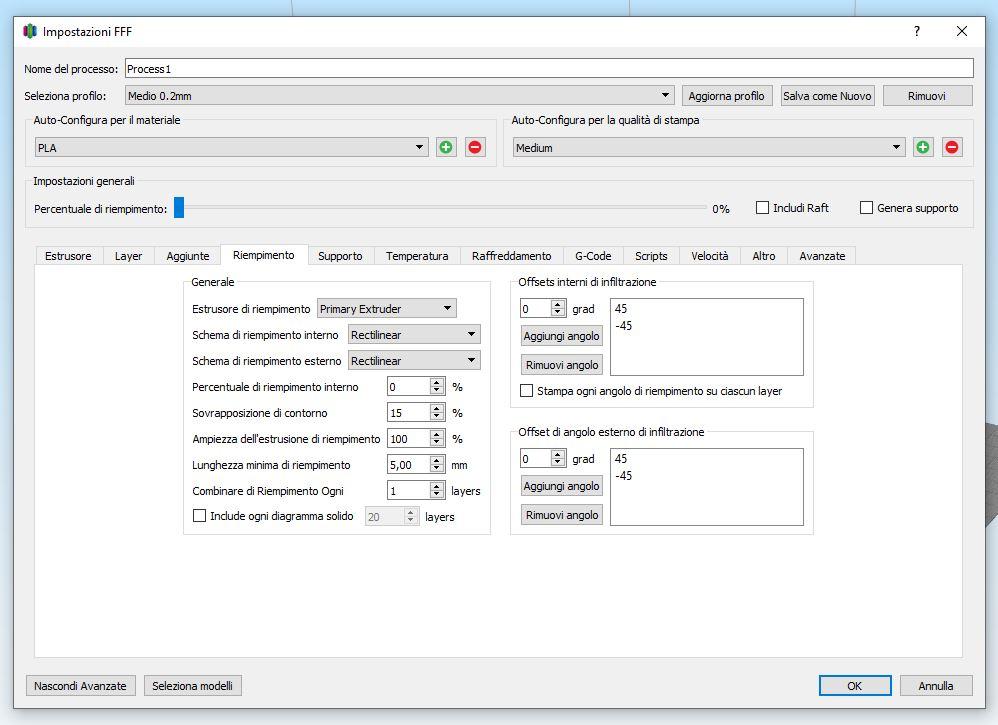Open the Seleziona profilo dropdown
The width and height of the screenshot is (998, 725).
coord(400,96)
